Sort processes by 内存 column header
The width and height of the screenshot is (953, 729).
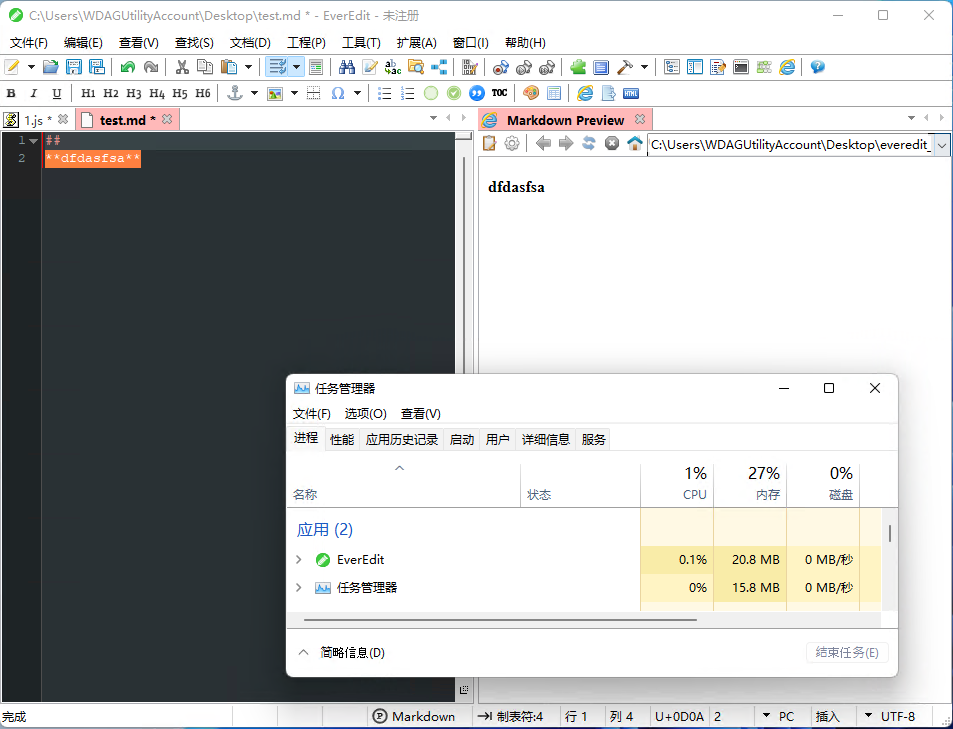[750, 484]
